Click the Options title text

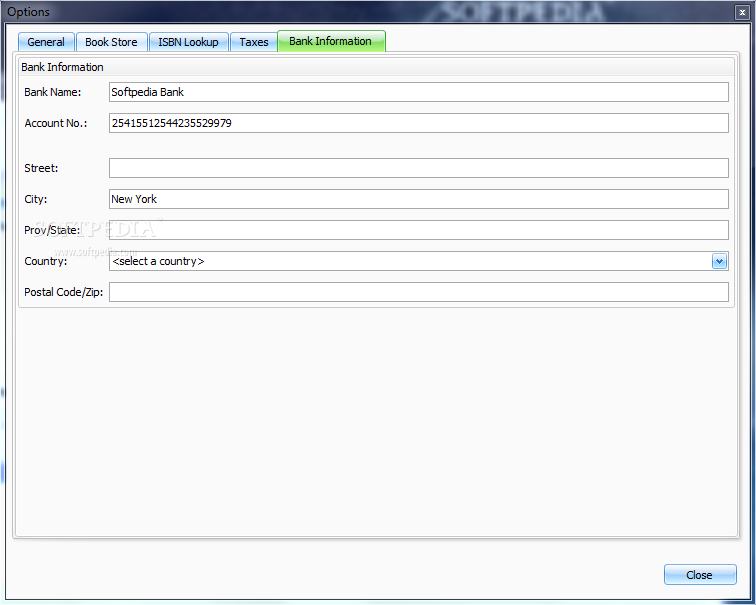(28, 12)
